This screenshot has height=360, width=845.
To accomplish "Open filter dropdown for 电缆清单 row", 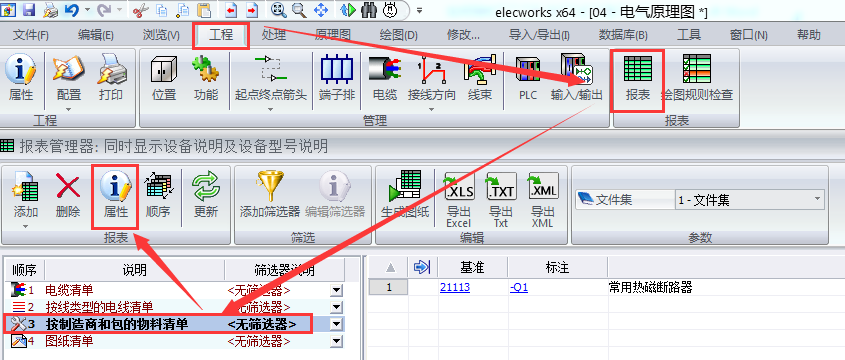I will 336,291.
